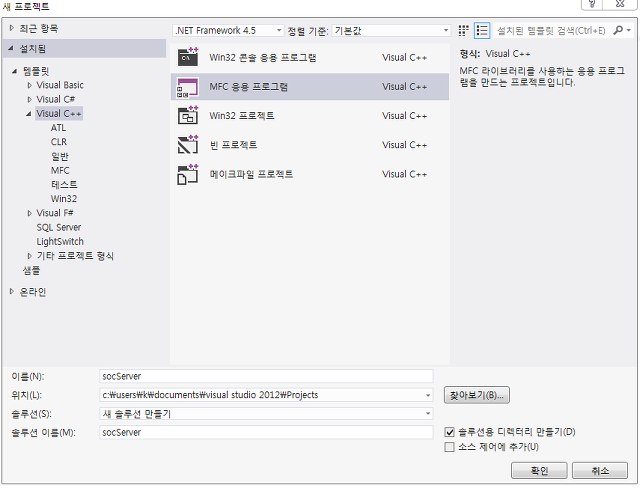Open the sort order dropdown
Screen dimensions: 640x488
pos(391,31)
